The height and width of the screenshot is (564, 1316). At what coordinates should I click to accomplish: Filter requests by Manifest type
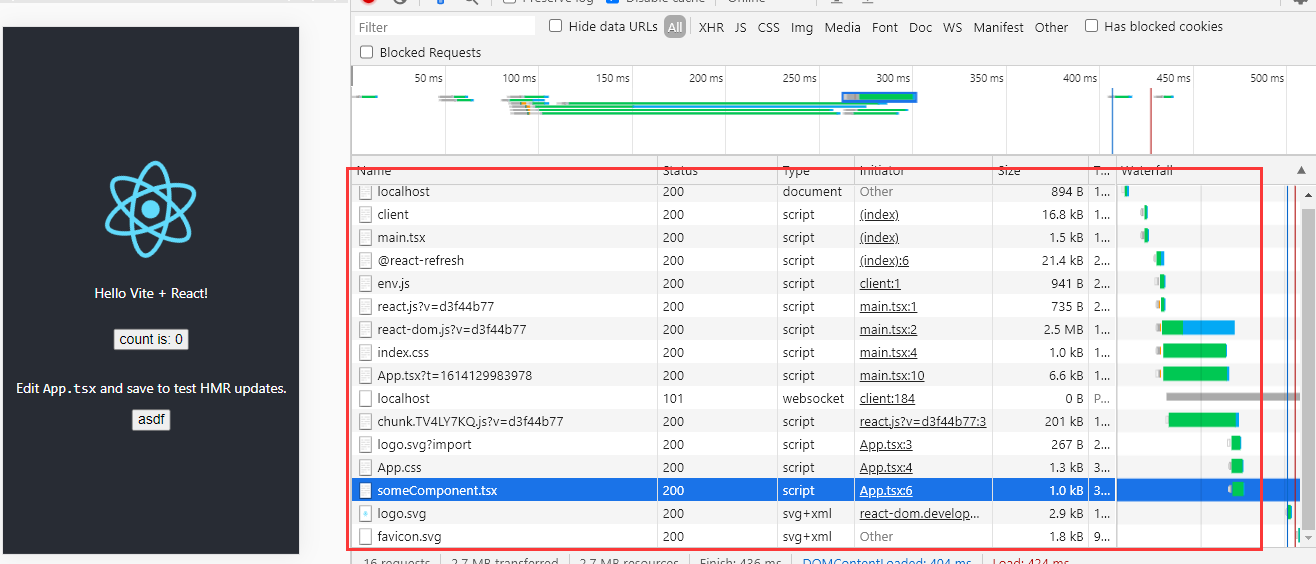pyautogui.click(x=998, y=27)
